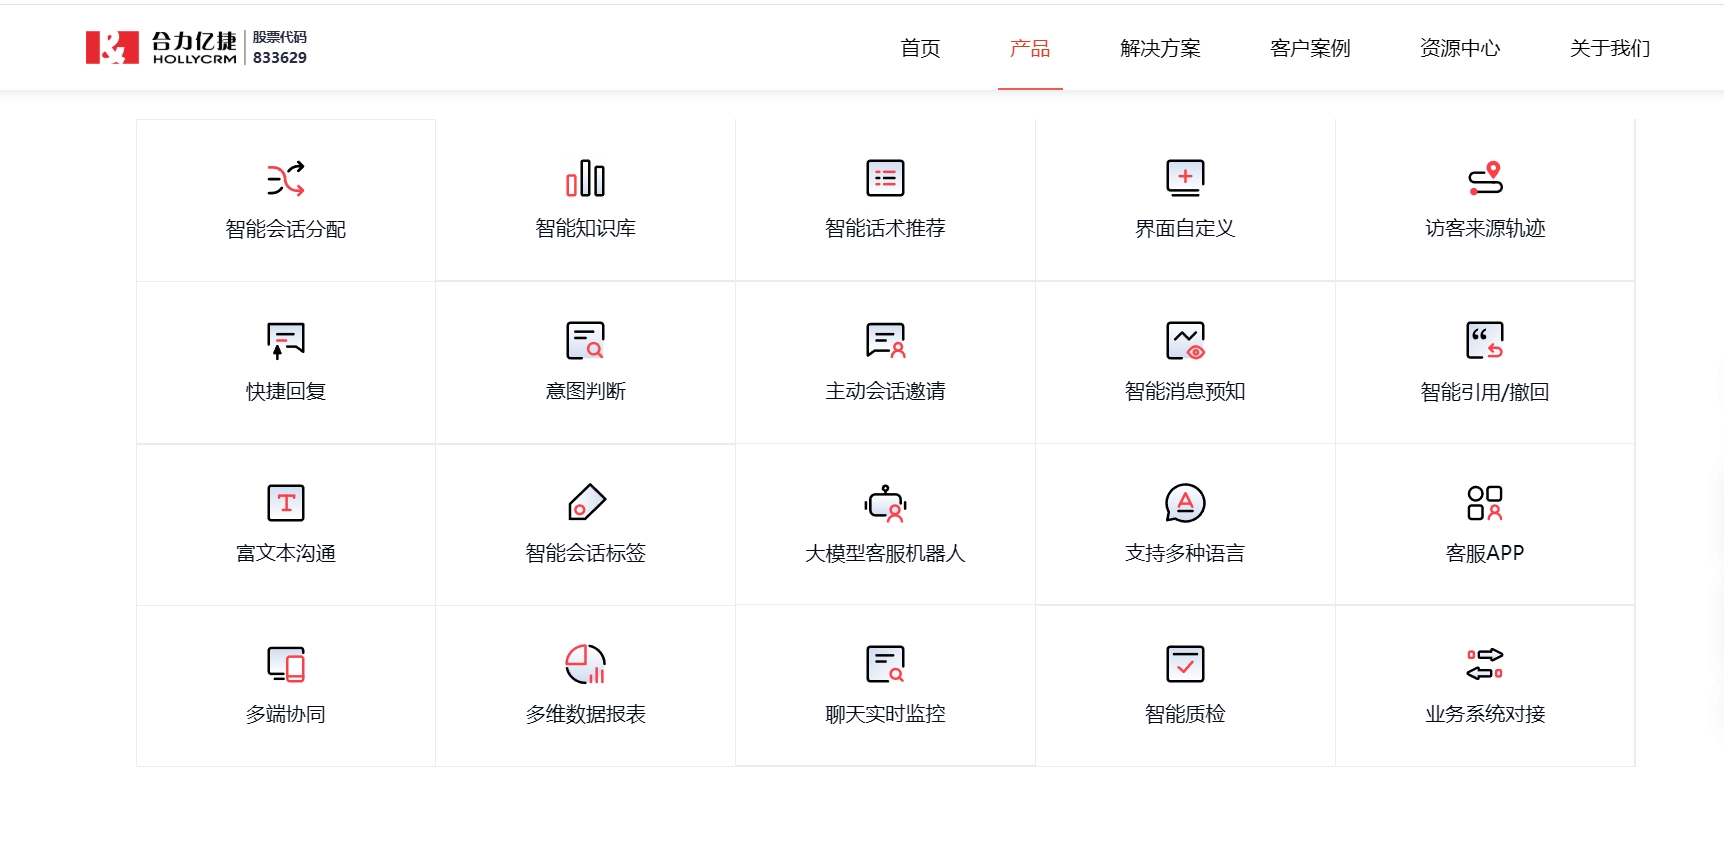This screenshot has height=850, width=1724.
Task: Click the 支持多种语言 label text
Action: tap(1185, 553)
